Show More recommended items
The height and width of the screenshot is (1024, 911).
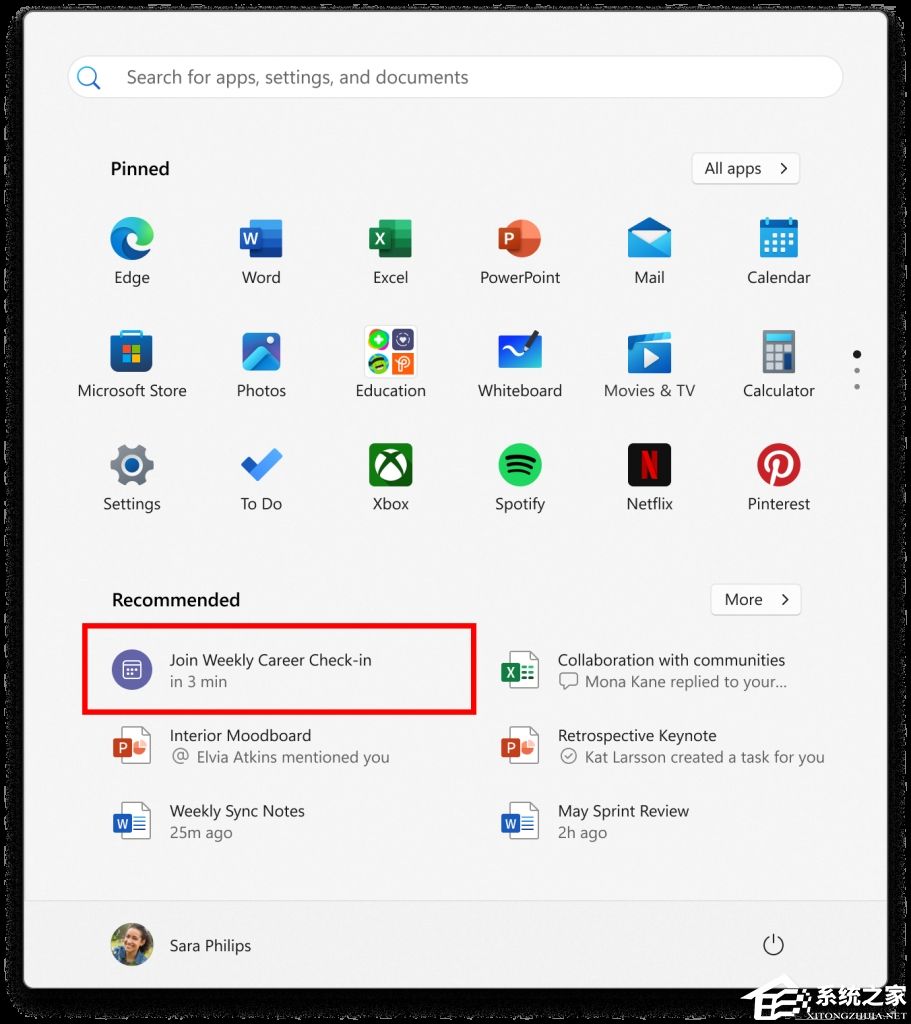tap(755, 600)
